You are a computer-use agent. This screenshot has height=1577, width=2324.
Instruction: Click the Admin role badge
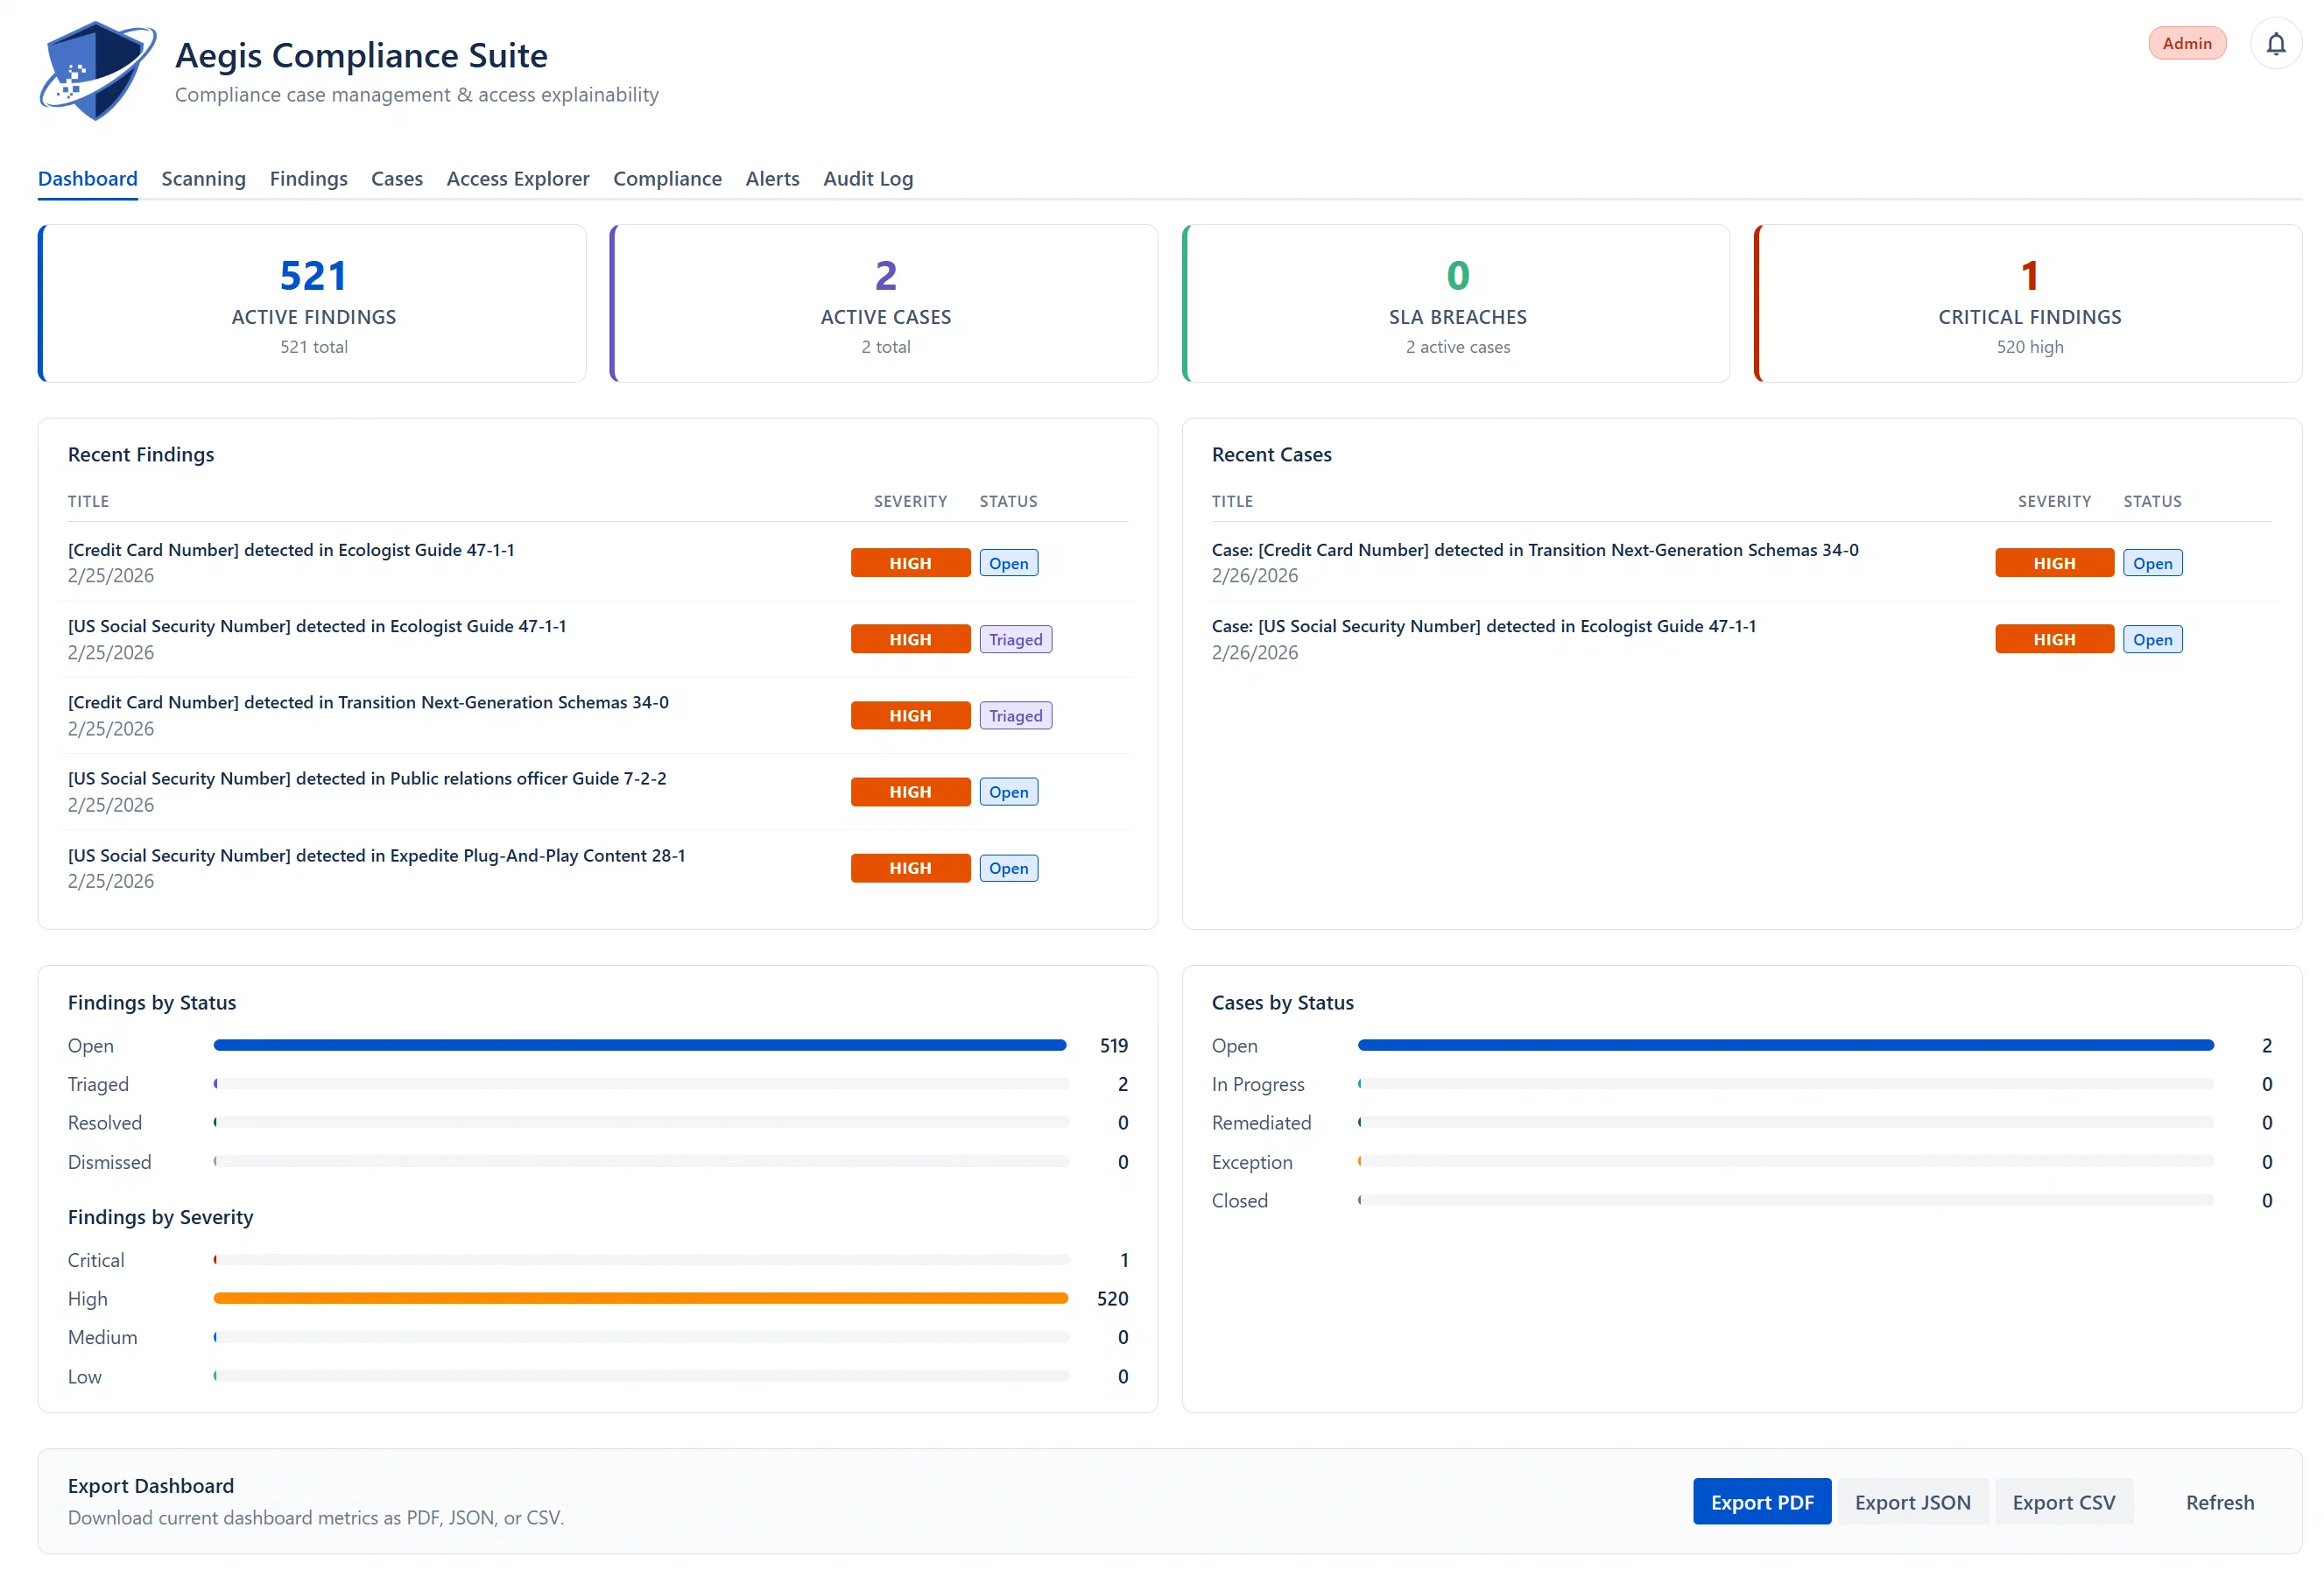click(x=2186, y=44)
